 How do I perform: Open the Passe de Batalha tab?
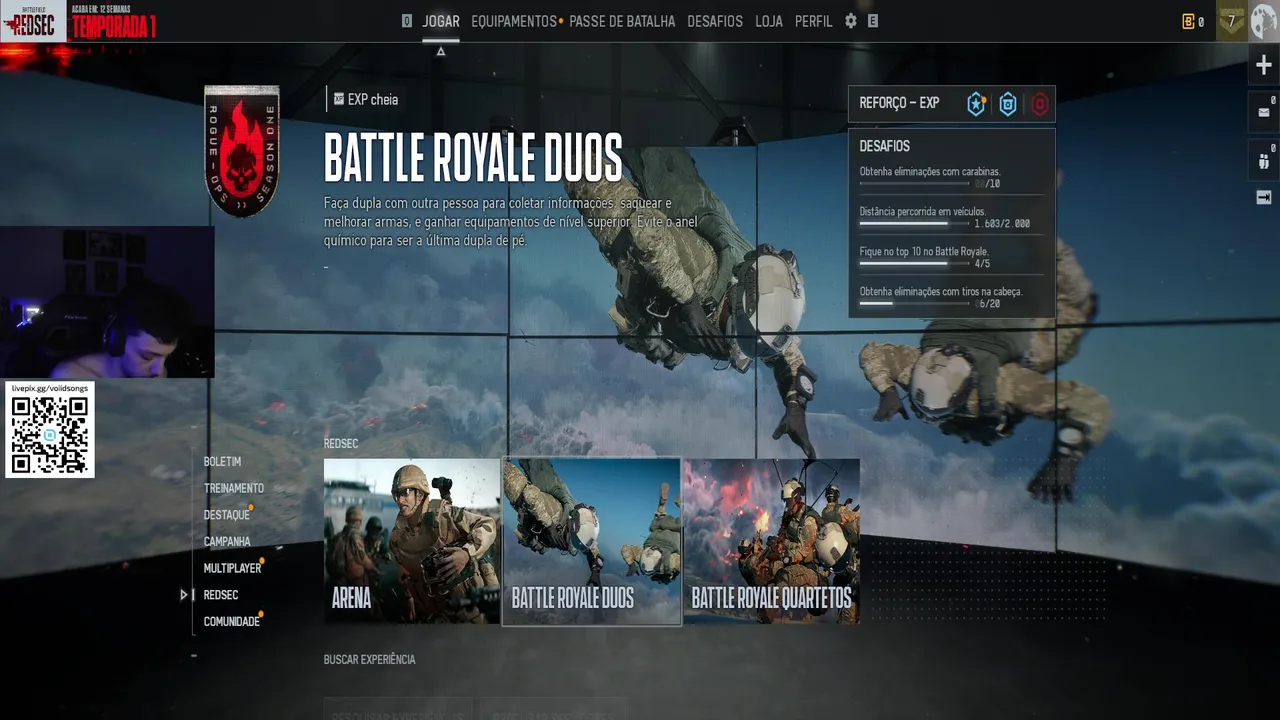coord(622,21)
